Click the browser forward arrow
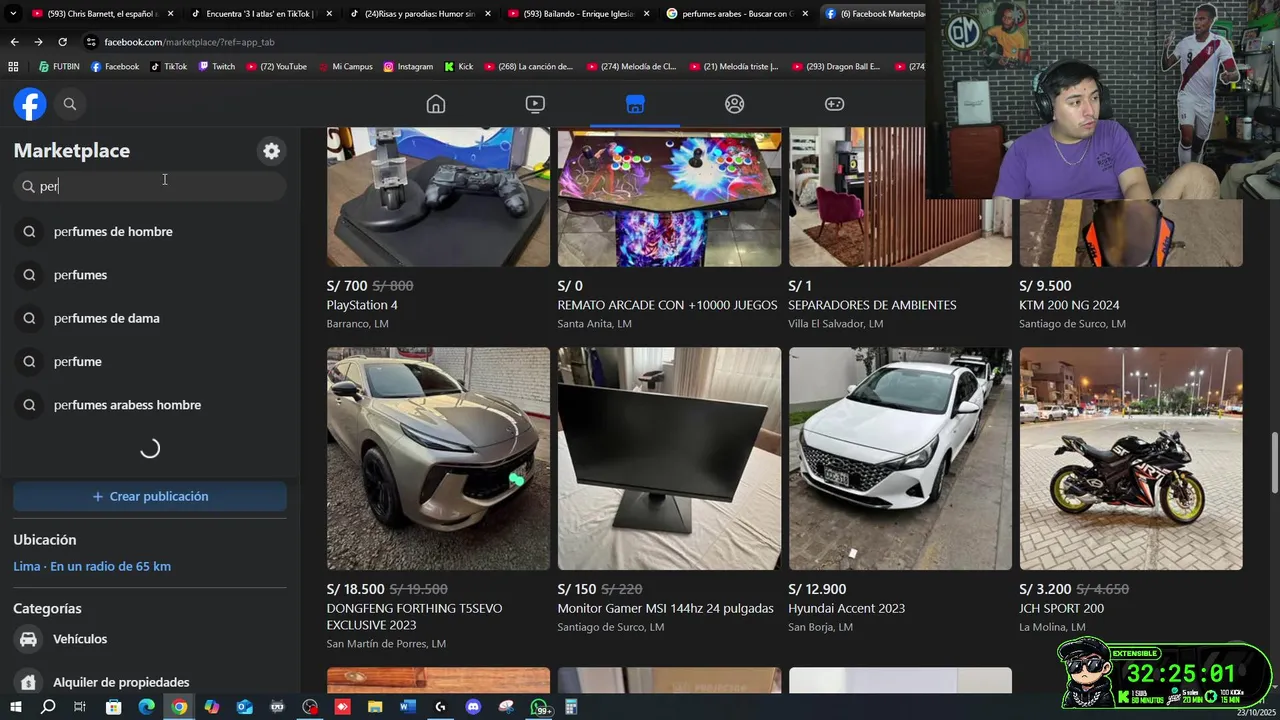This screenshot has width=1280, height=720. [38, 42]
